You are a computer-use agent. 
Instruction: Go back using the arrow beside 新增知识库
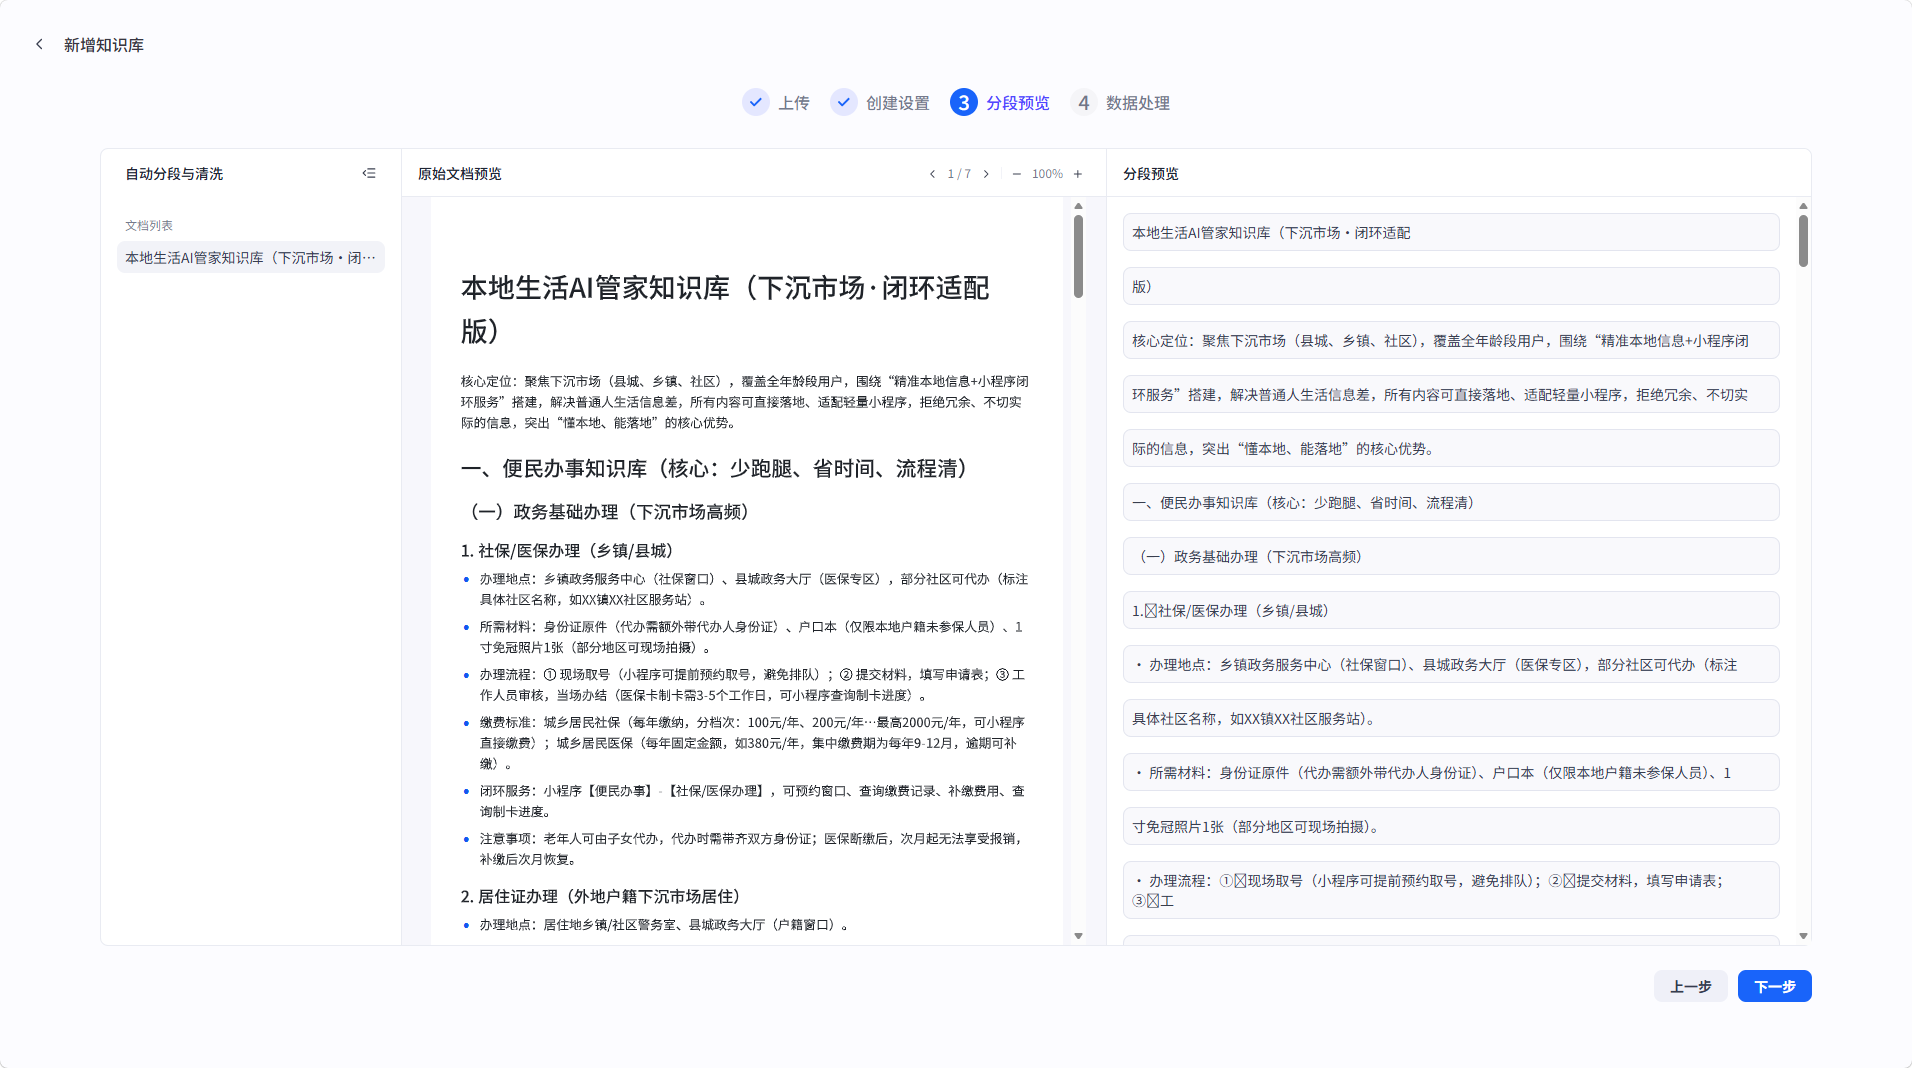(x=39, y=44)
